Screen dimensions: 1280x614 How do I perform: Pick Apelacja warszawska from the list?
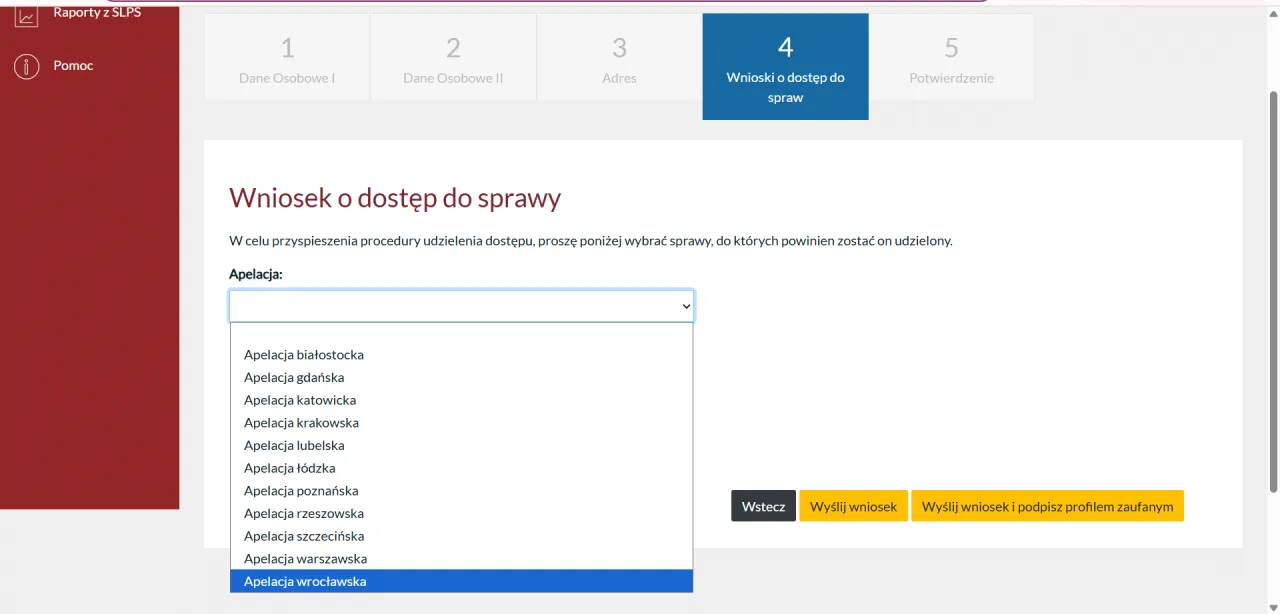click(x=303, y=558)
